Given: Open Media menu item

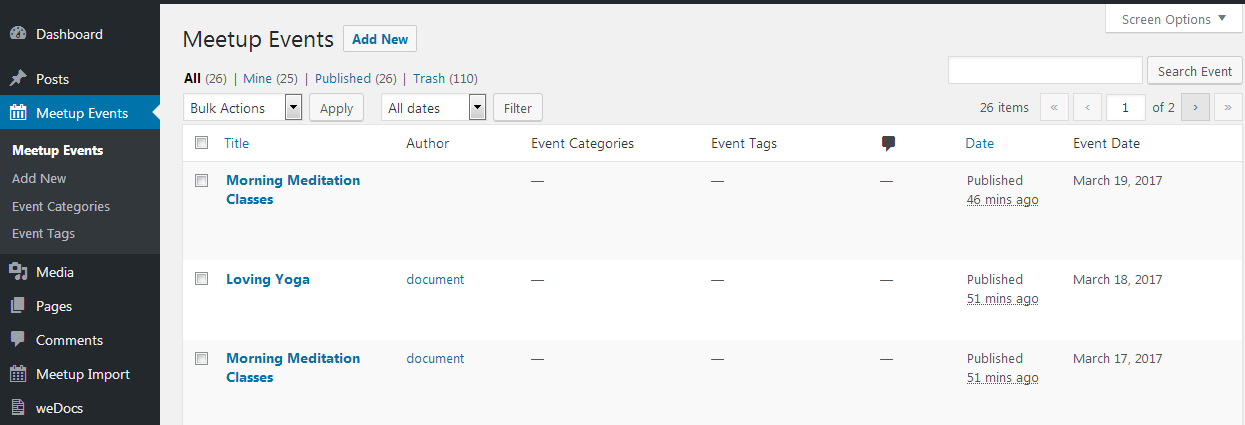Looking at the screenshot, I should (55, 272).
